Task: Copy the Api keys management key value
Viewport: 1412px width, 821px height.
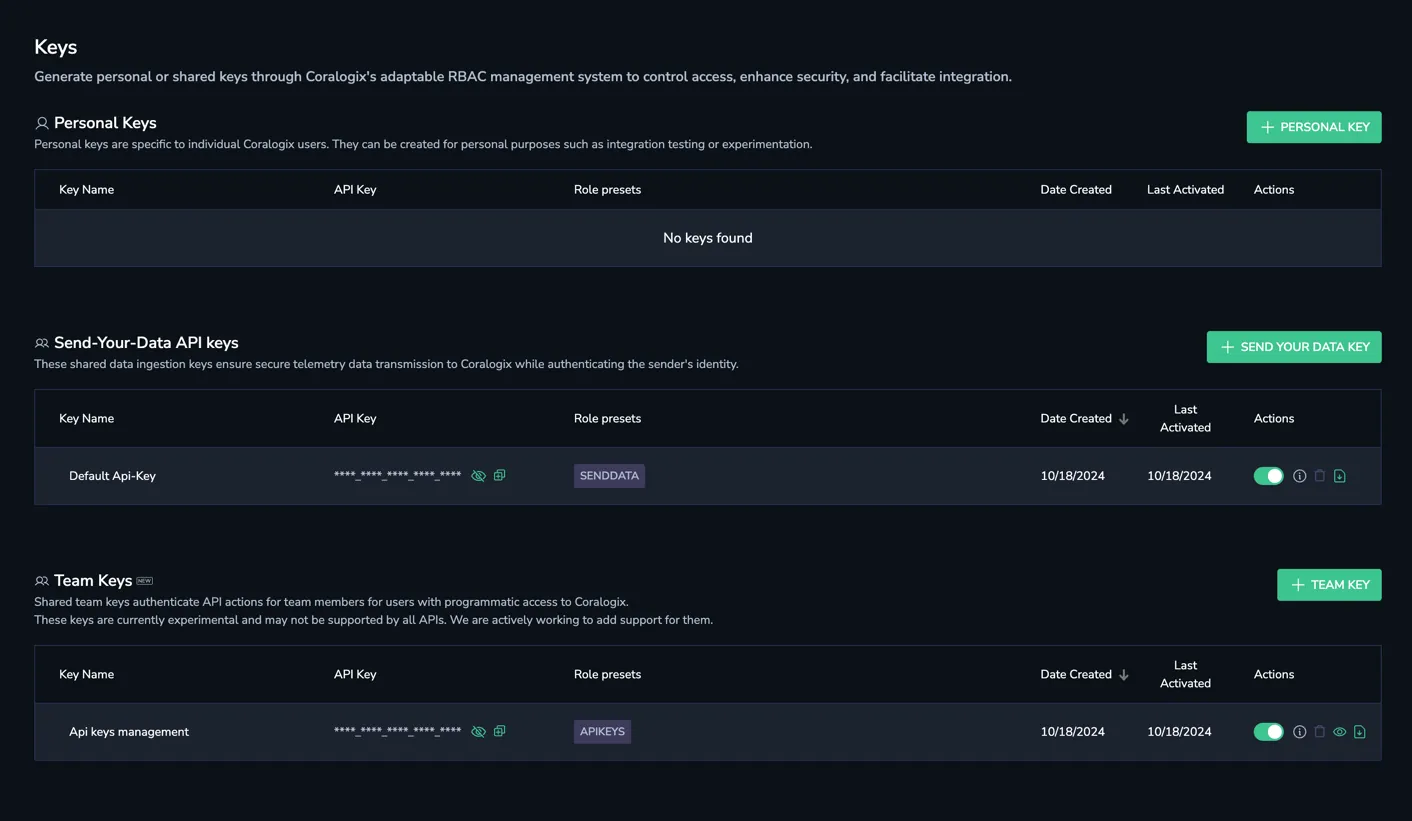Action: pyautogui.click(x=499, y=732)
